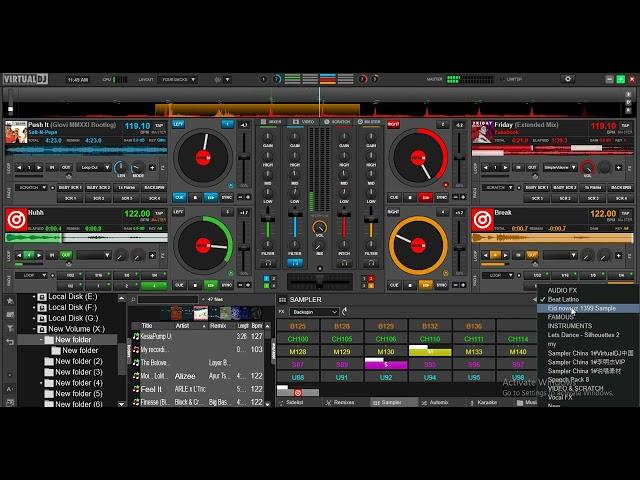640x480 pixels.
Task: Click the grey vinyl mode knob on the Friday deck
Action: coord(604,168)
